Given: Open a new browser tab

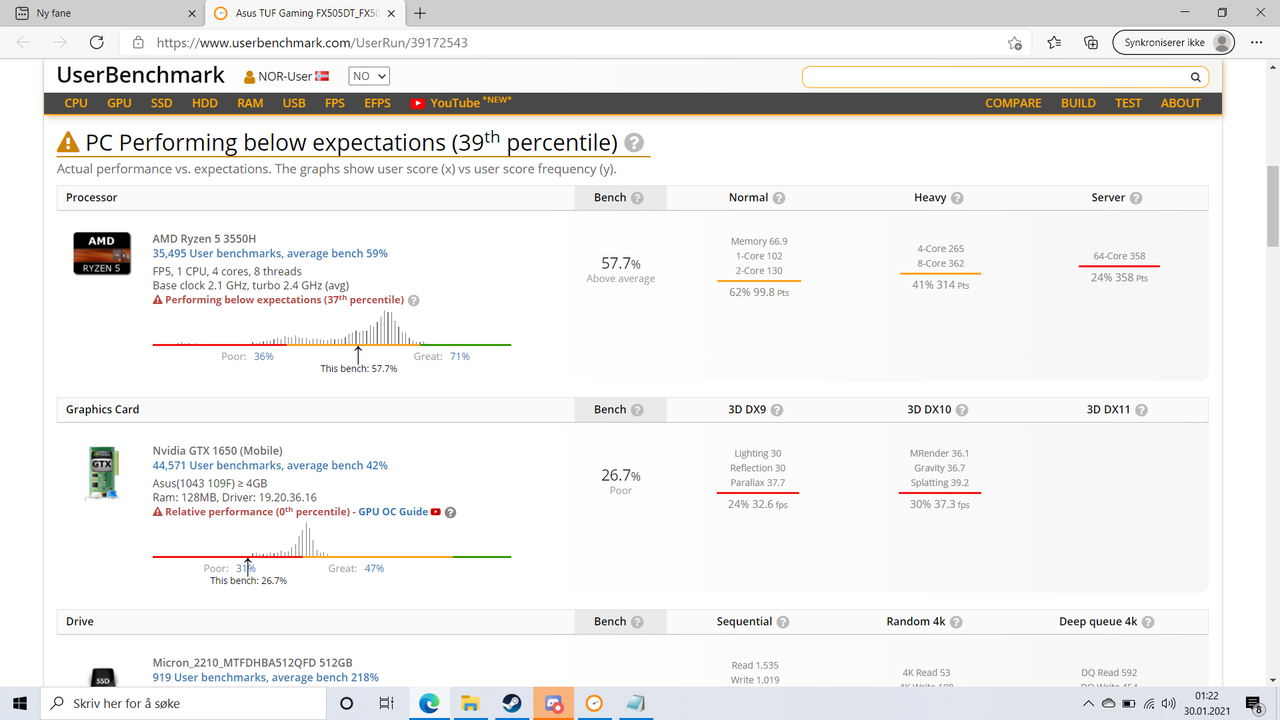Looking at the screenshot, I should [420, 13].
